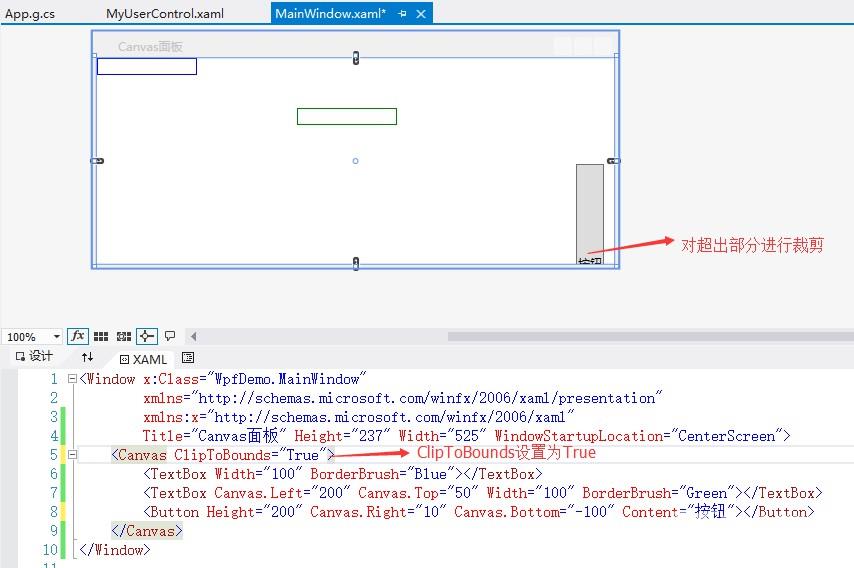
Task: Click the designer left scroll arrow
Action: [193, 336]
